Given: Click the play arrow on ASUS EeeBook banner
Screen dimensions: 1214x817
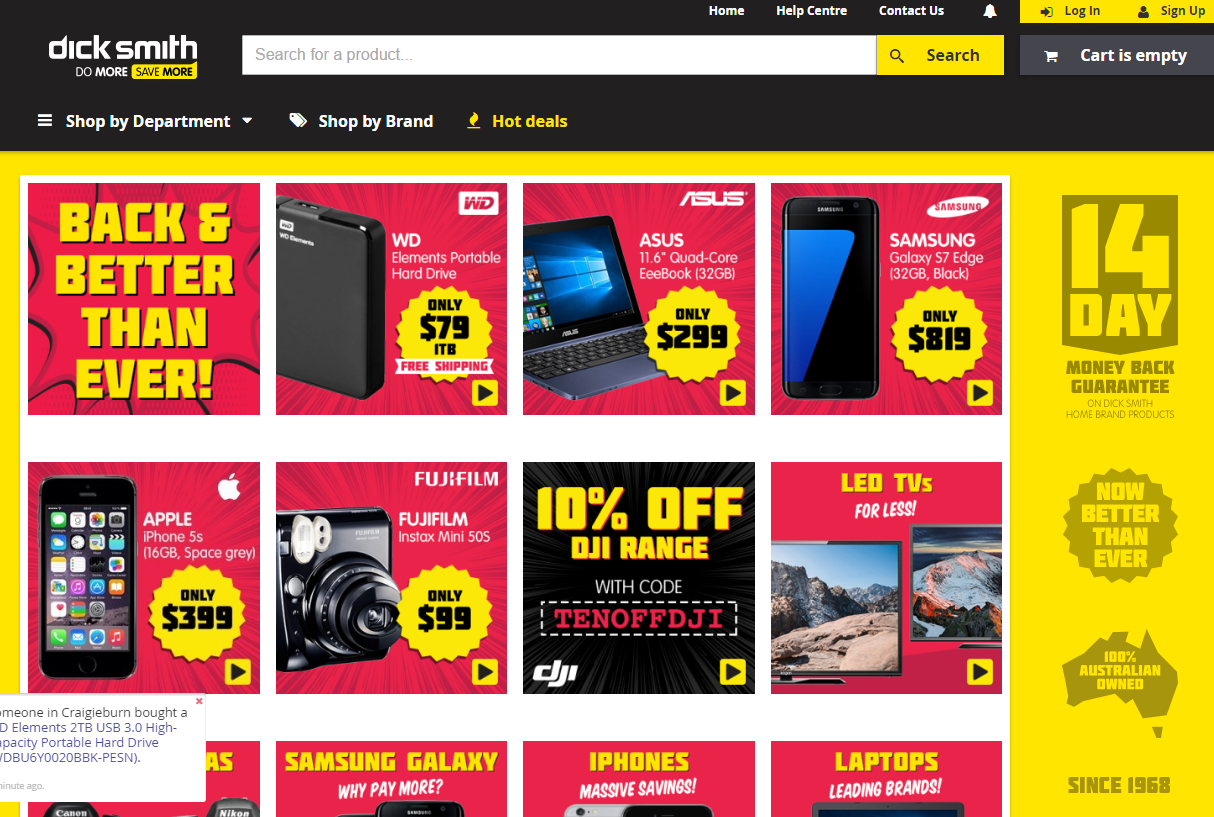Looking at the screenshot, I should [x=733, y=393].
